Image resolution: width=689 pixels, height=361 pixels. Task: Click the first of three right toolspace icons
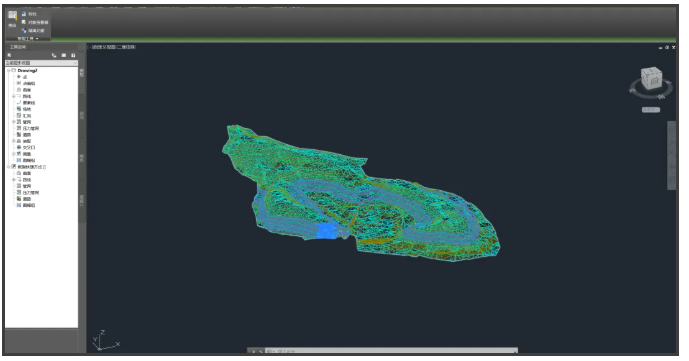click(54, 55)
